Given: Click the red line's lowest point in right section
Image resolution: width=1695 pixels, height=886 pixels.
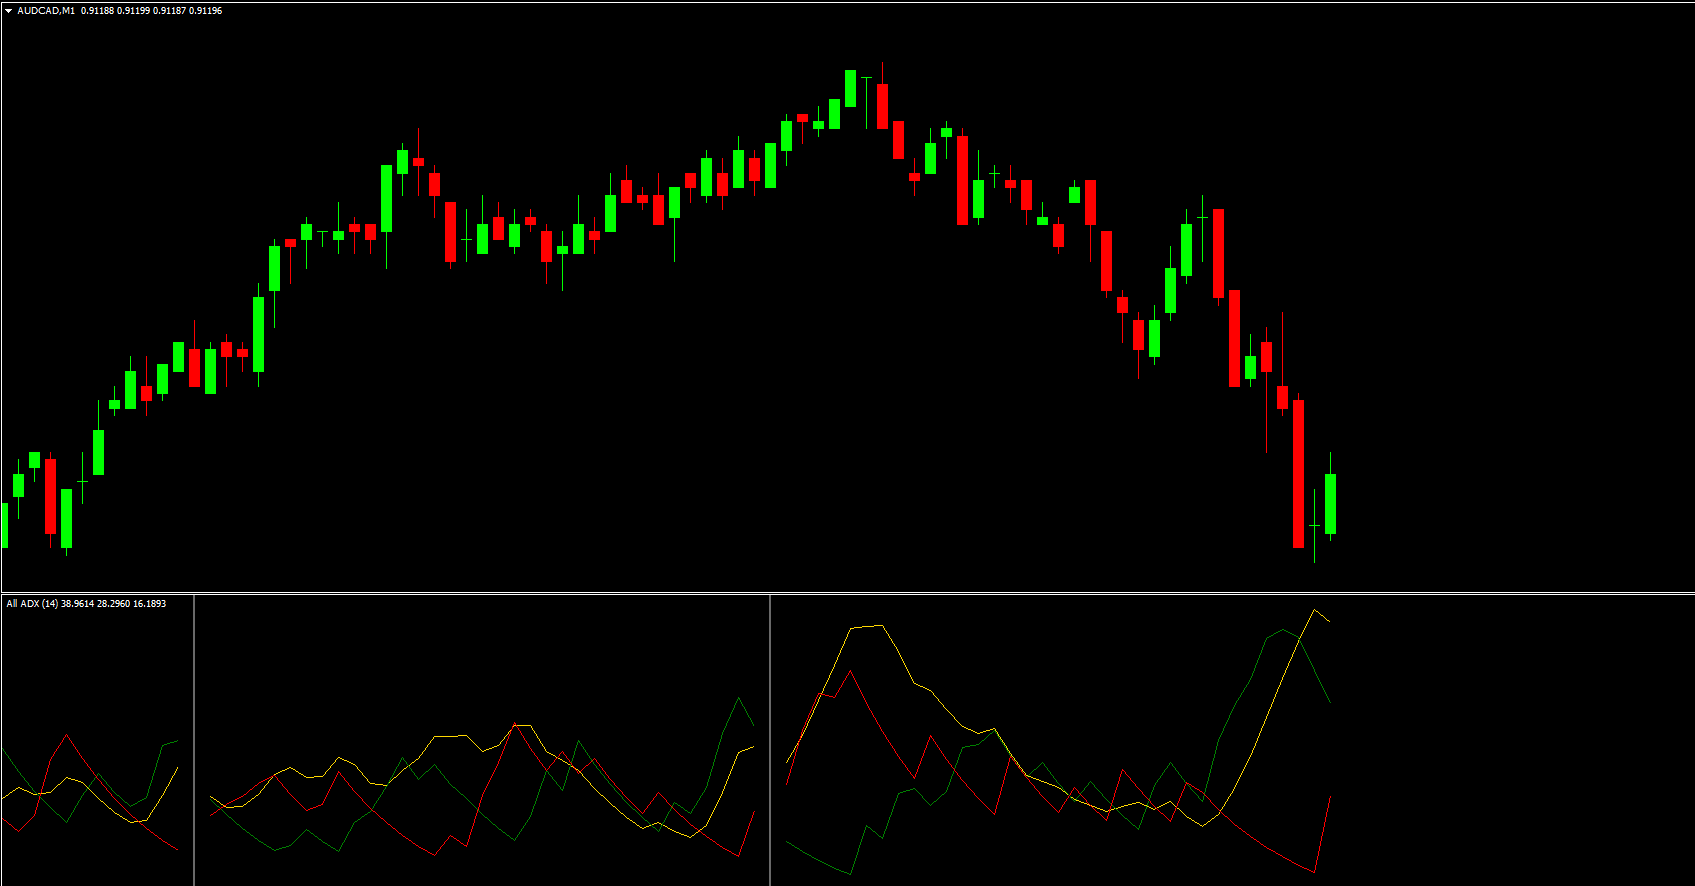Looking at the screenshot, I should pos(1314,872).
